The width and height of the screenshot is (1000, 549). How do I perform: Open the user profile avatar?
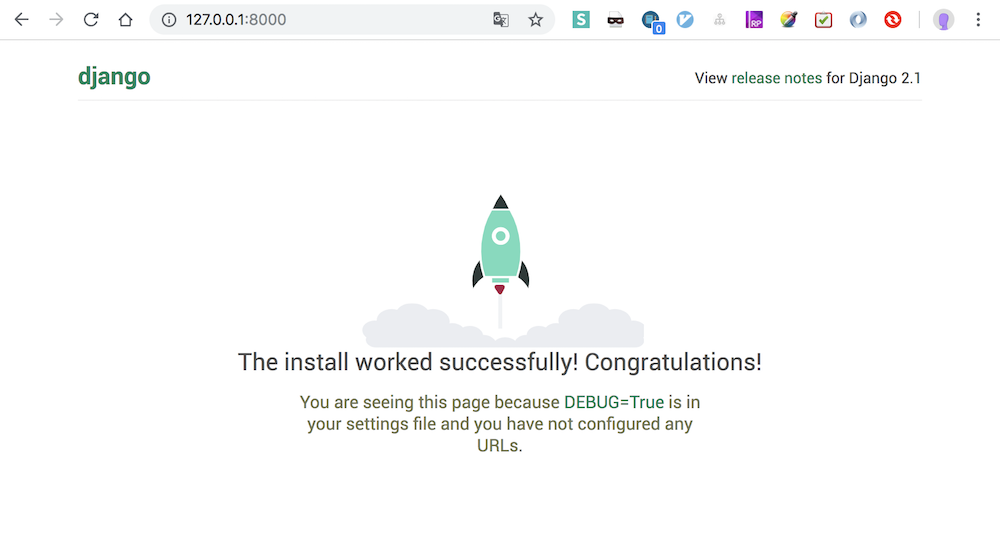point(943,20)
